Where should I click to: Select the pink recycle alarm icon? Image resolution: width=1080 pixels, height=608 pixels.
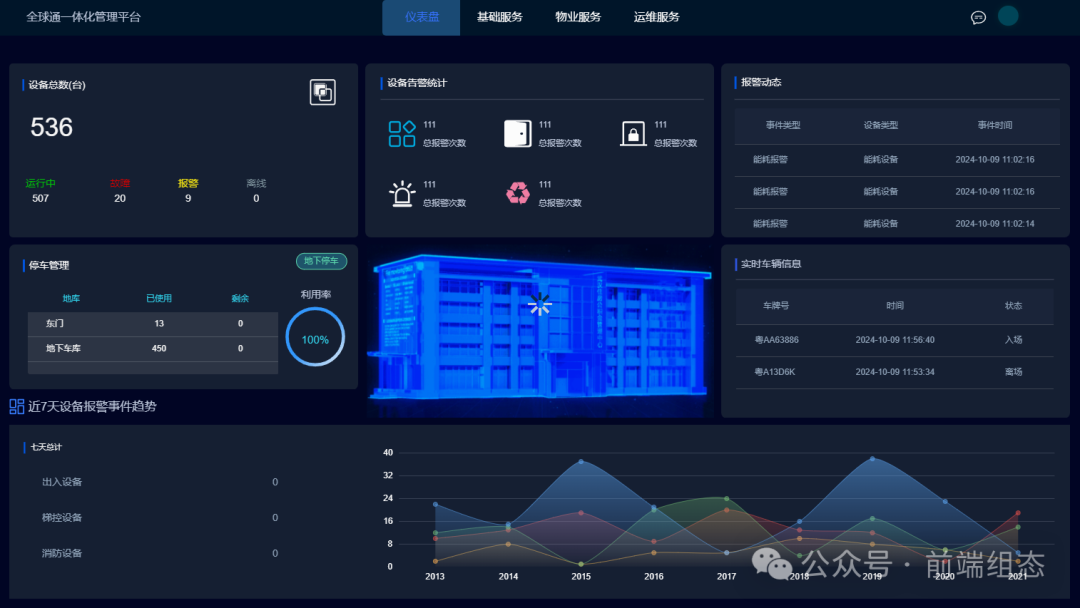pyautogui.click(x=517, y=193)
